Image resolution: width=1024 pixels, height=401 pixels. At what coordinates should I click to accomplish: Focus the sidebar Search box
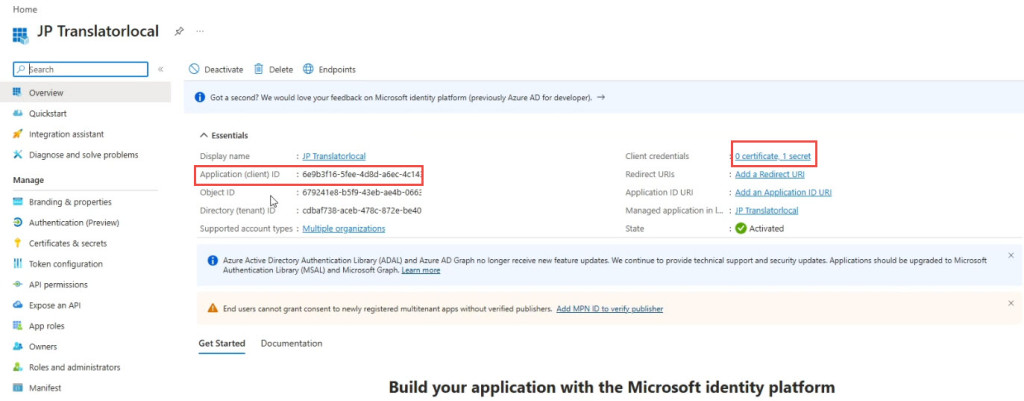pos(81,69)
